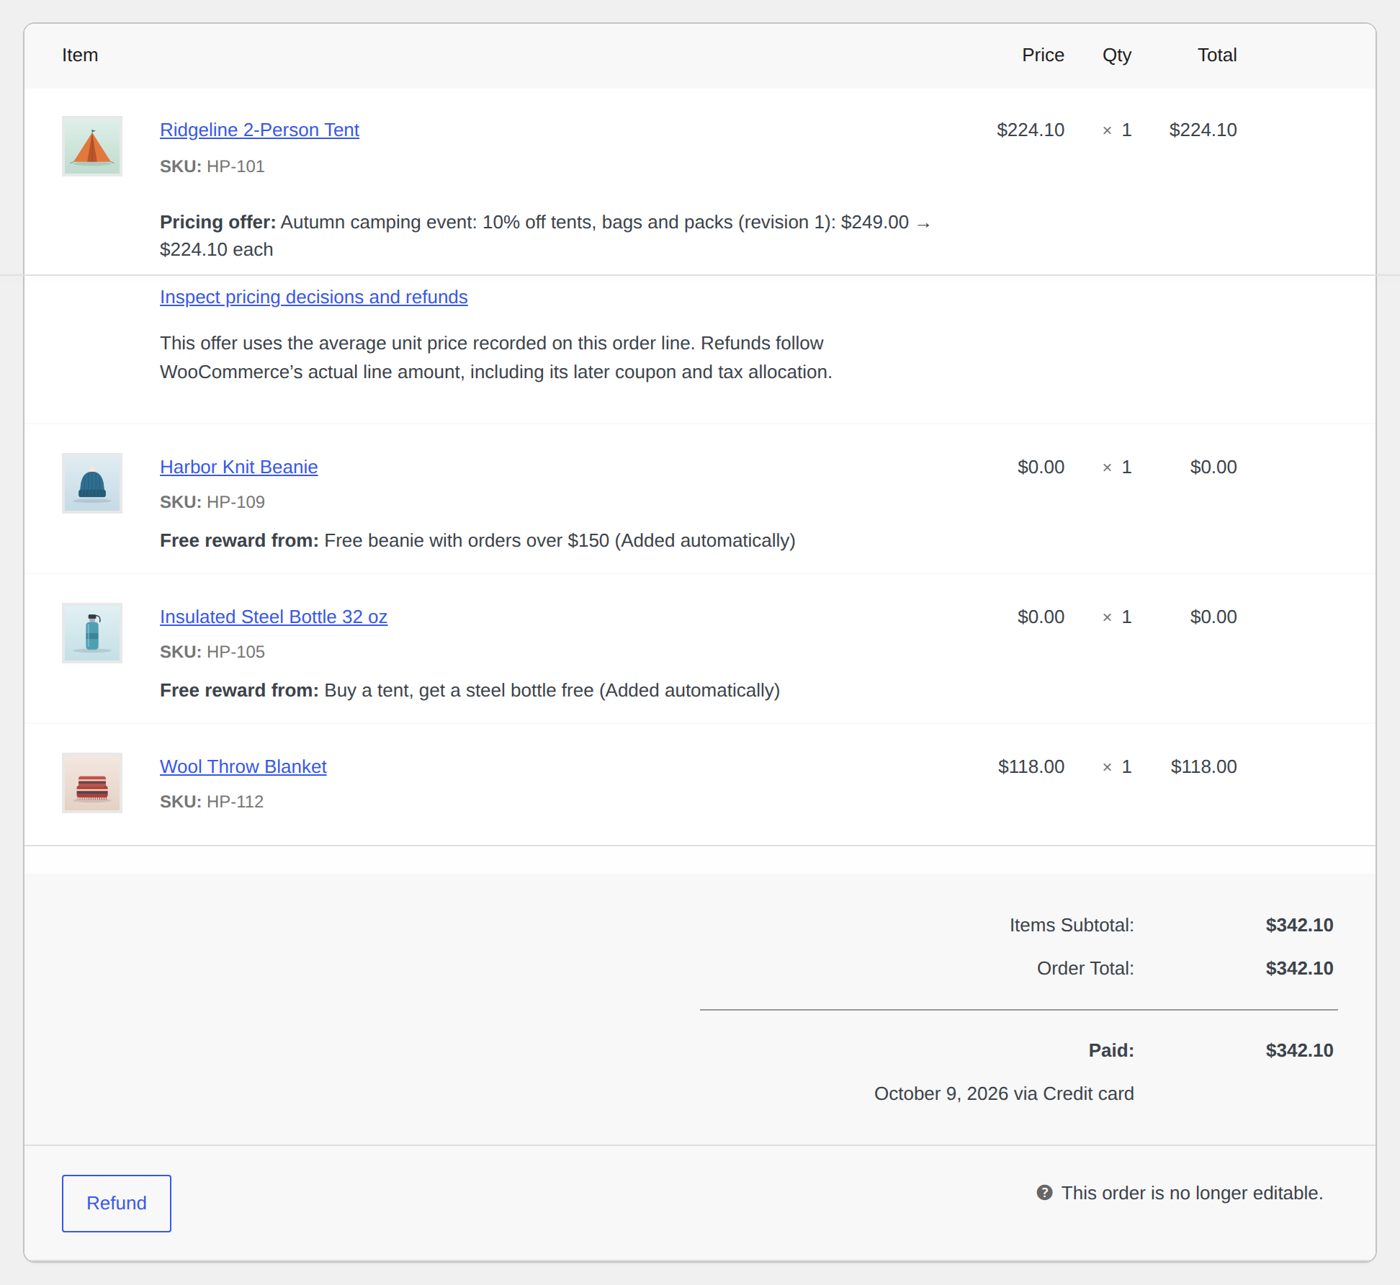Click the Paid amount $342.10
Image resolution: width=1400 pixels, height=1285 pixels.
[x=1299, y=1050]
